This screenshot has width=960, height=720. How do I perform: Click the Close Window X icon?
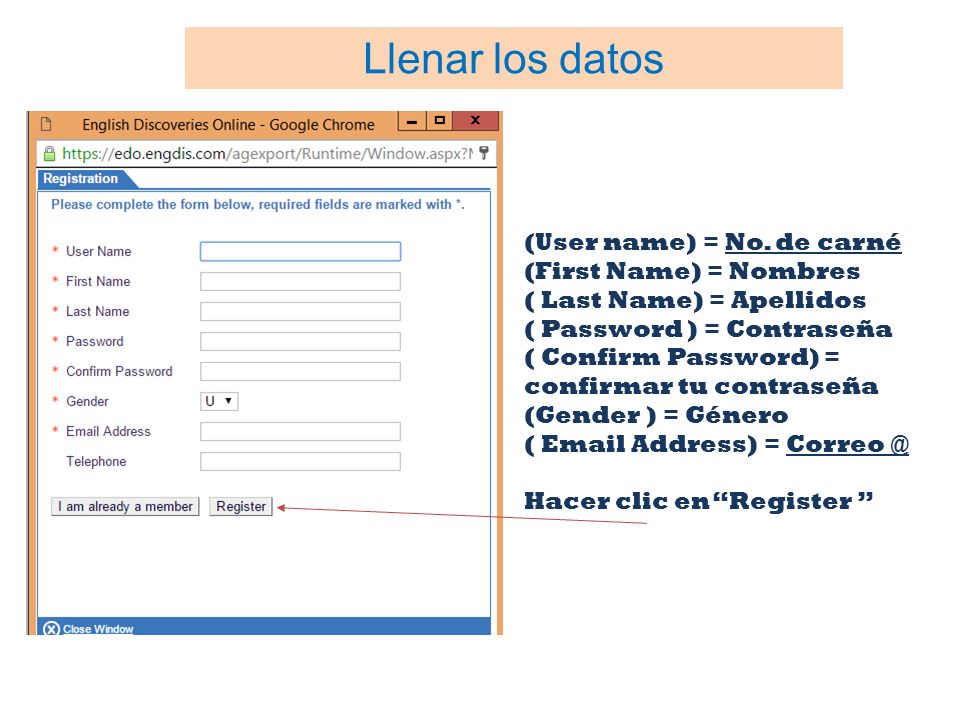51,629
